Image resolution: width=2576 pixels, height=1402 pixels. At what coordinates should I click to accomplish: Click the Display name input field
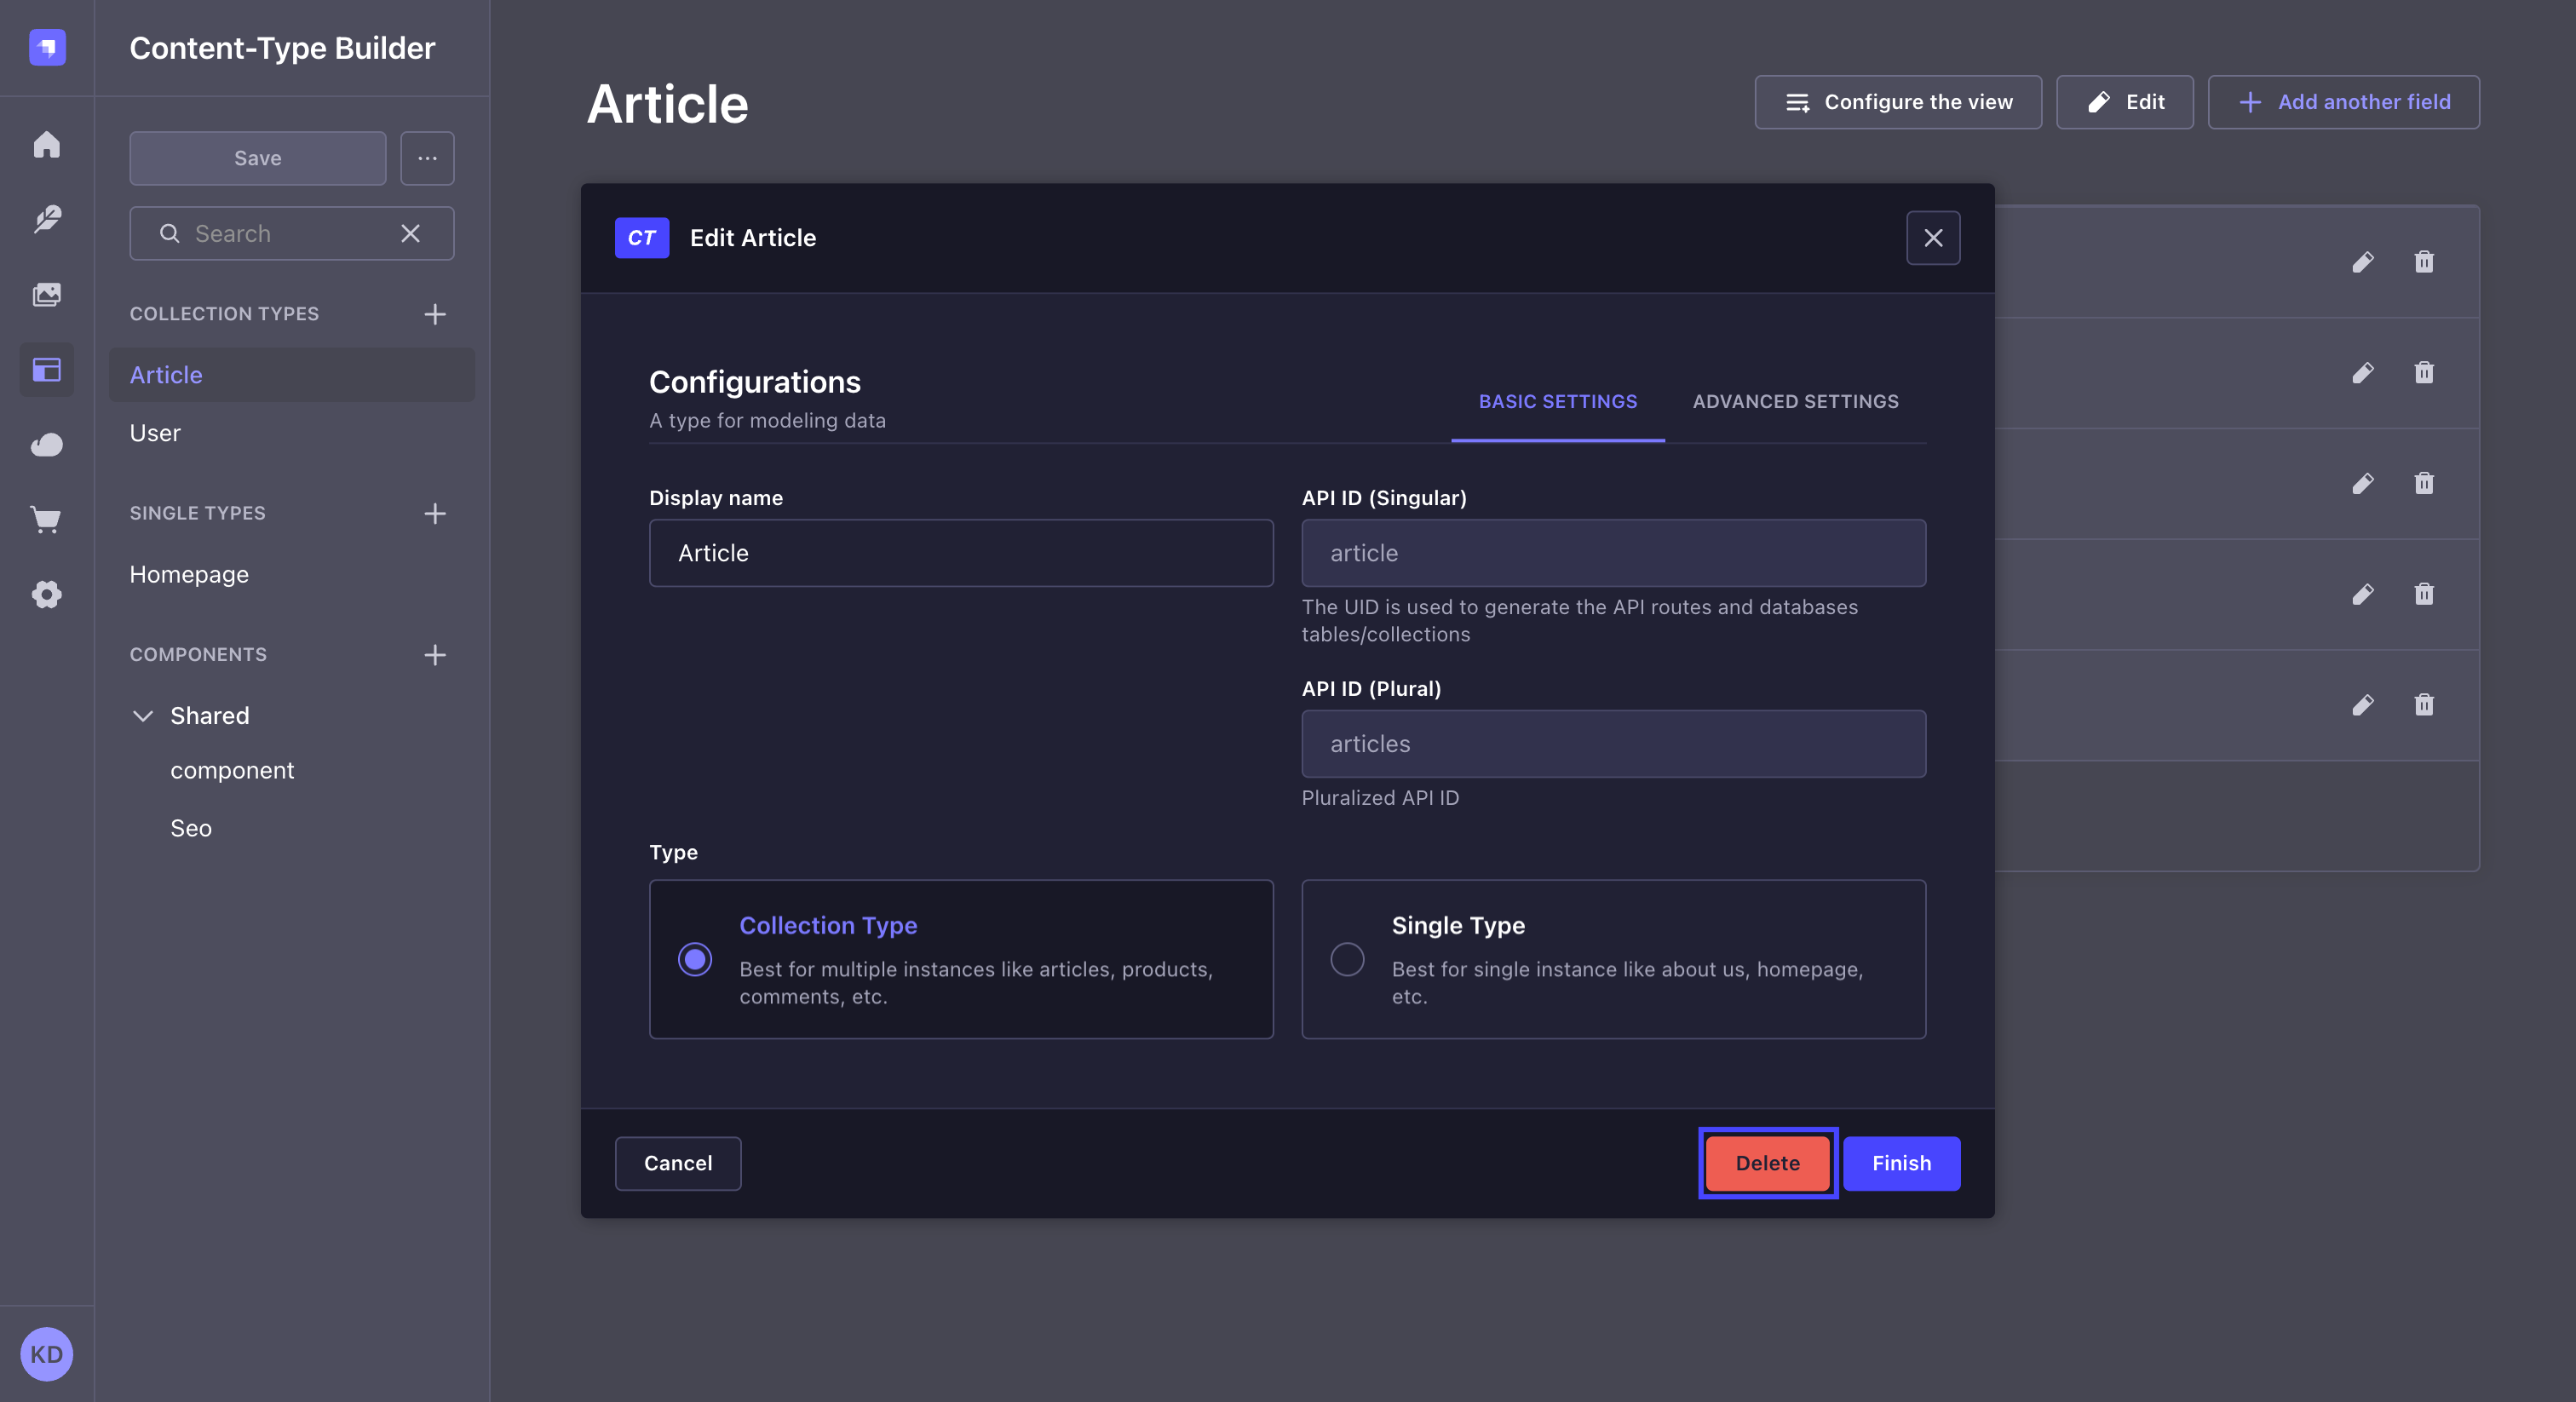pos(960,553)
